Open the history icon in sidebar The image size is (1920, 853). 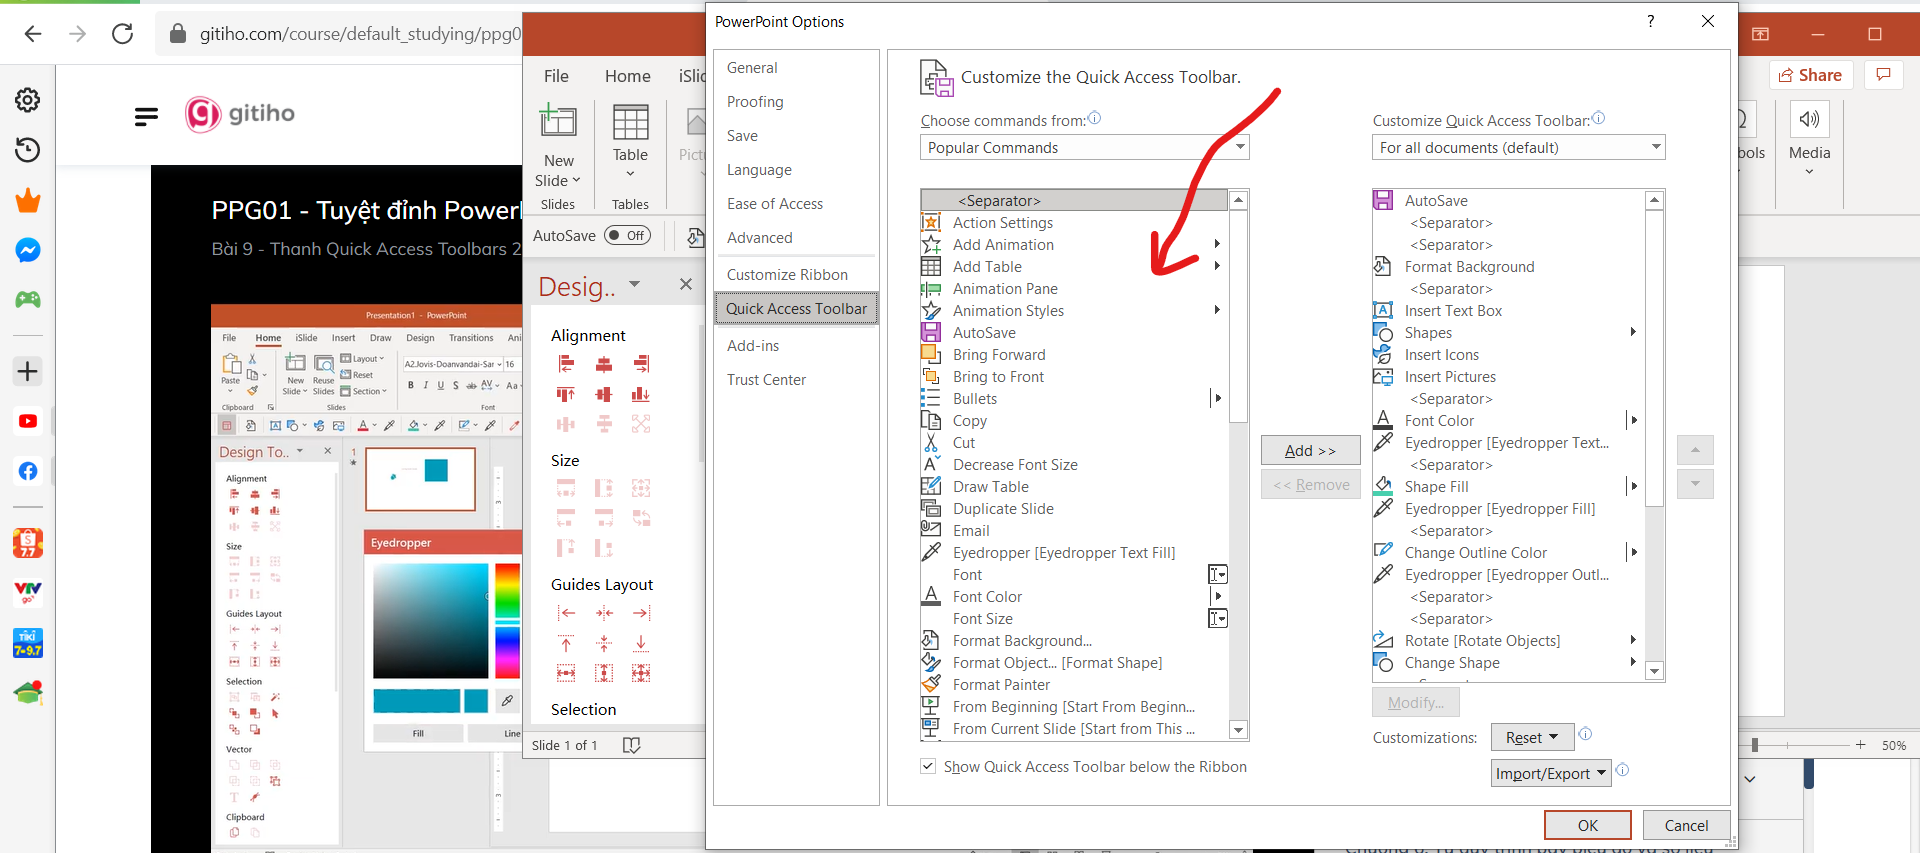point(28,150)
